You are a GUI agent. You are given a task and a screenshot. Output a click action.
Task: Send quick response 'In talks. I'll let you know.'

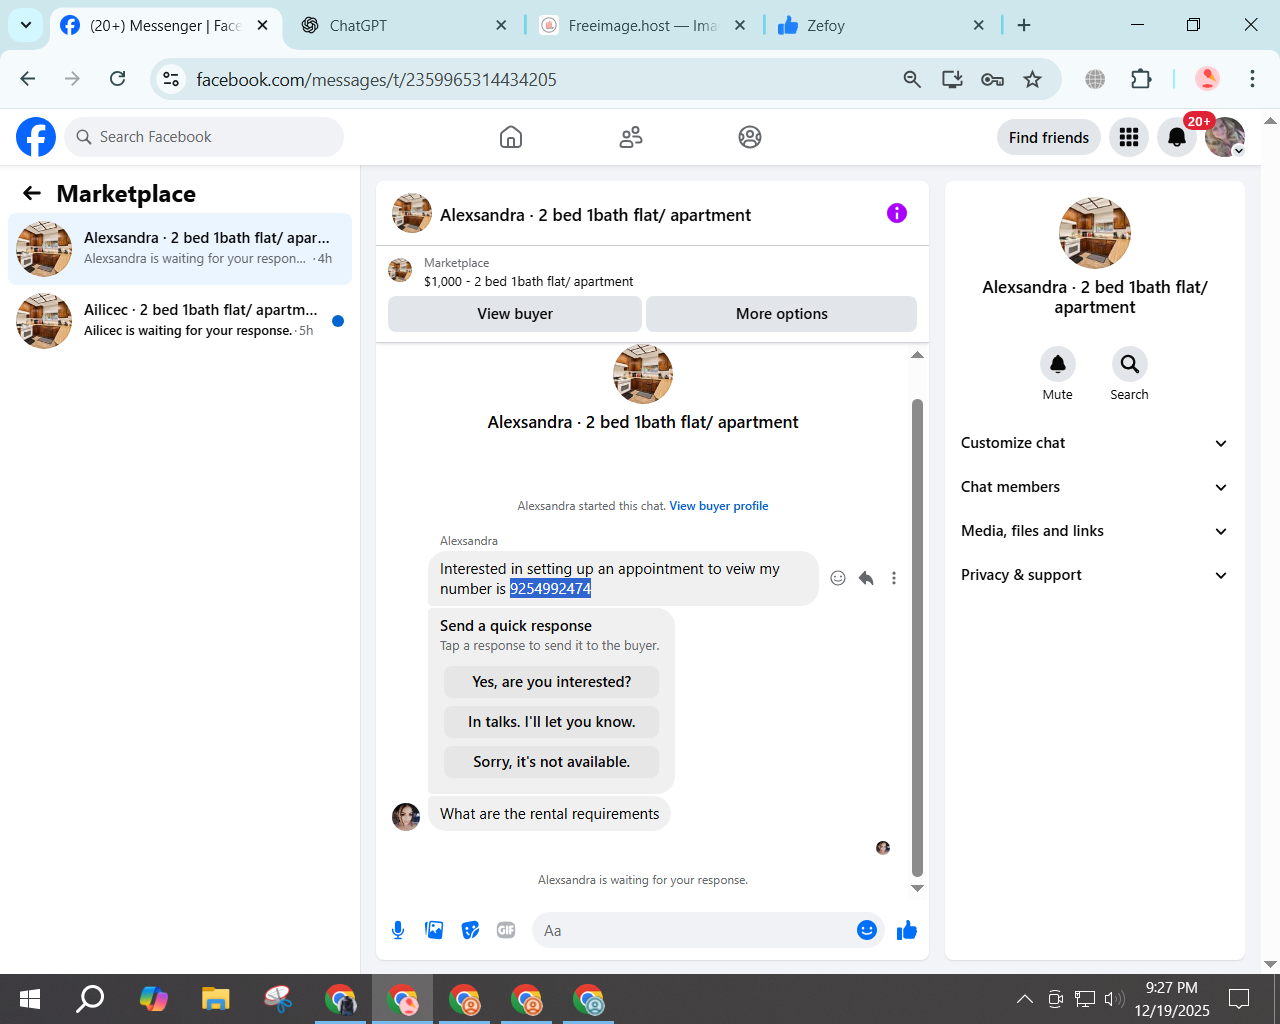tap(551, 722)
